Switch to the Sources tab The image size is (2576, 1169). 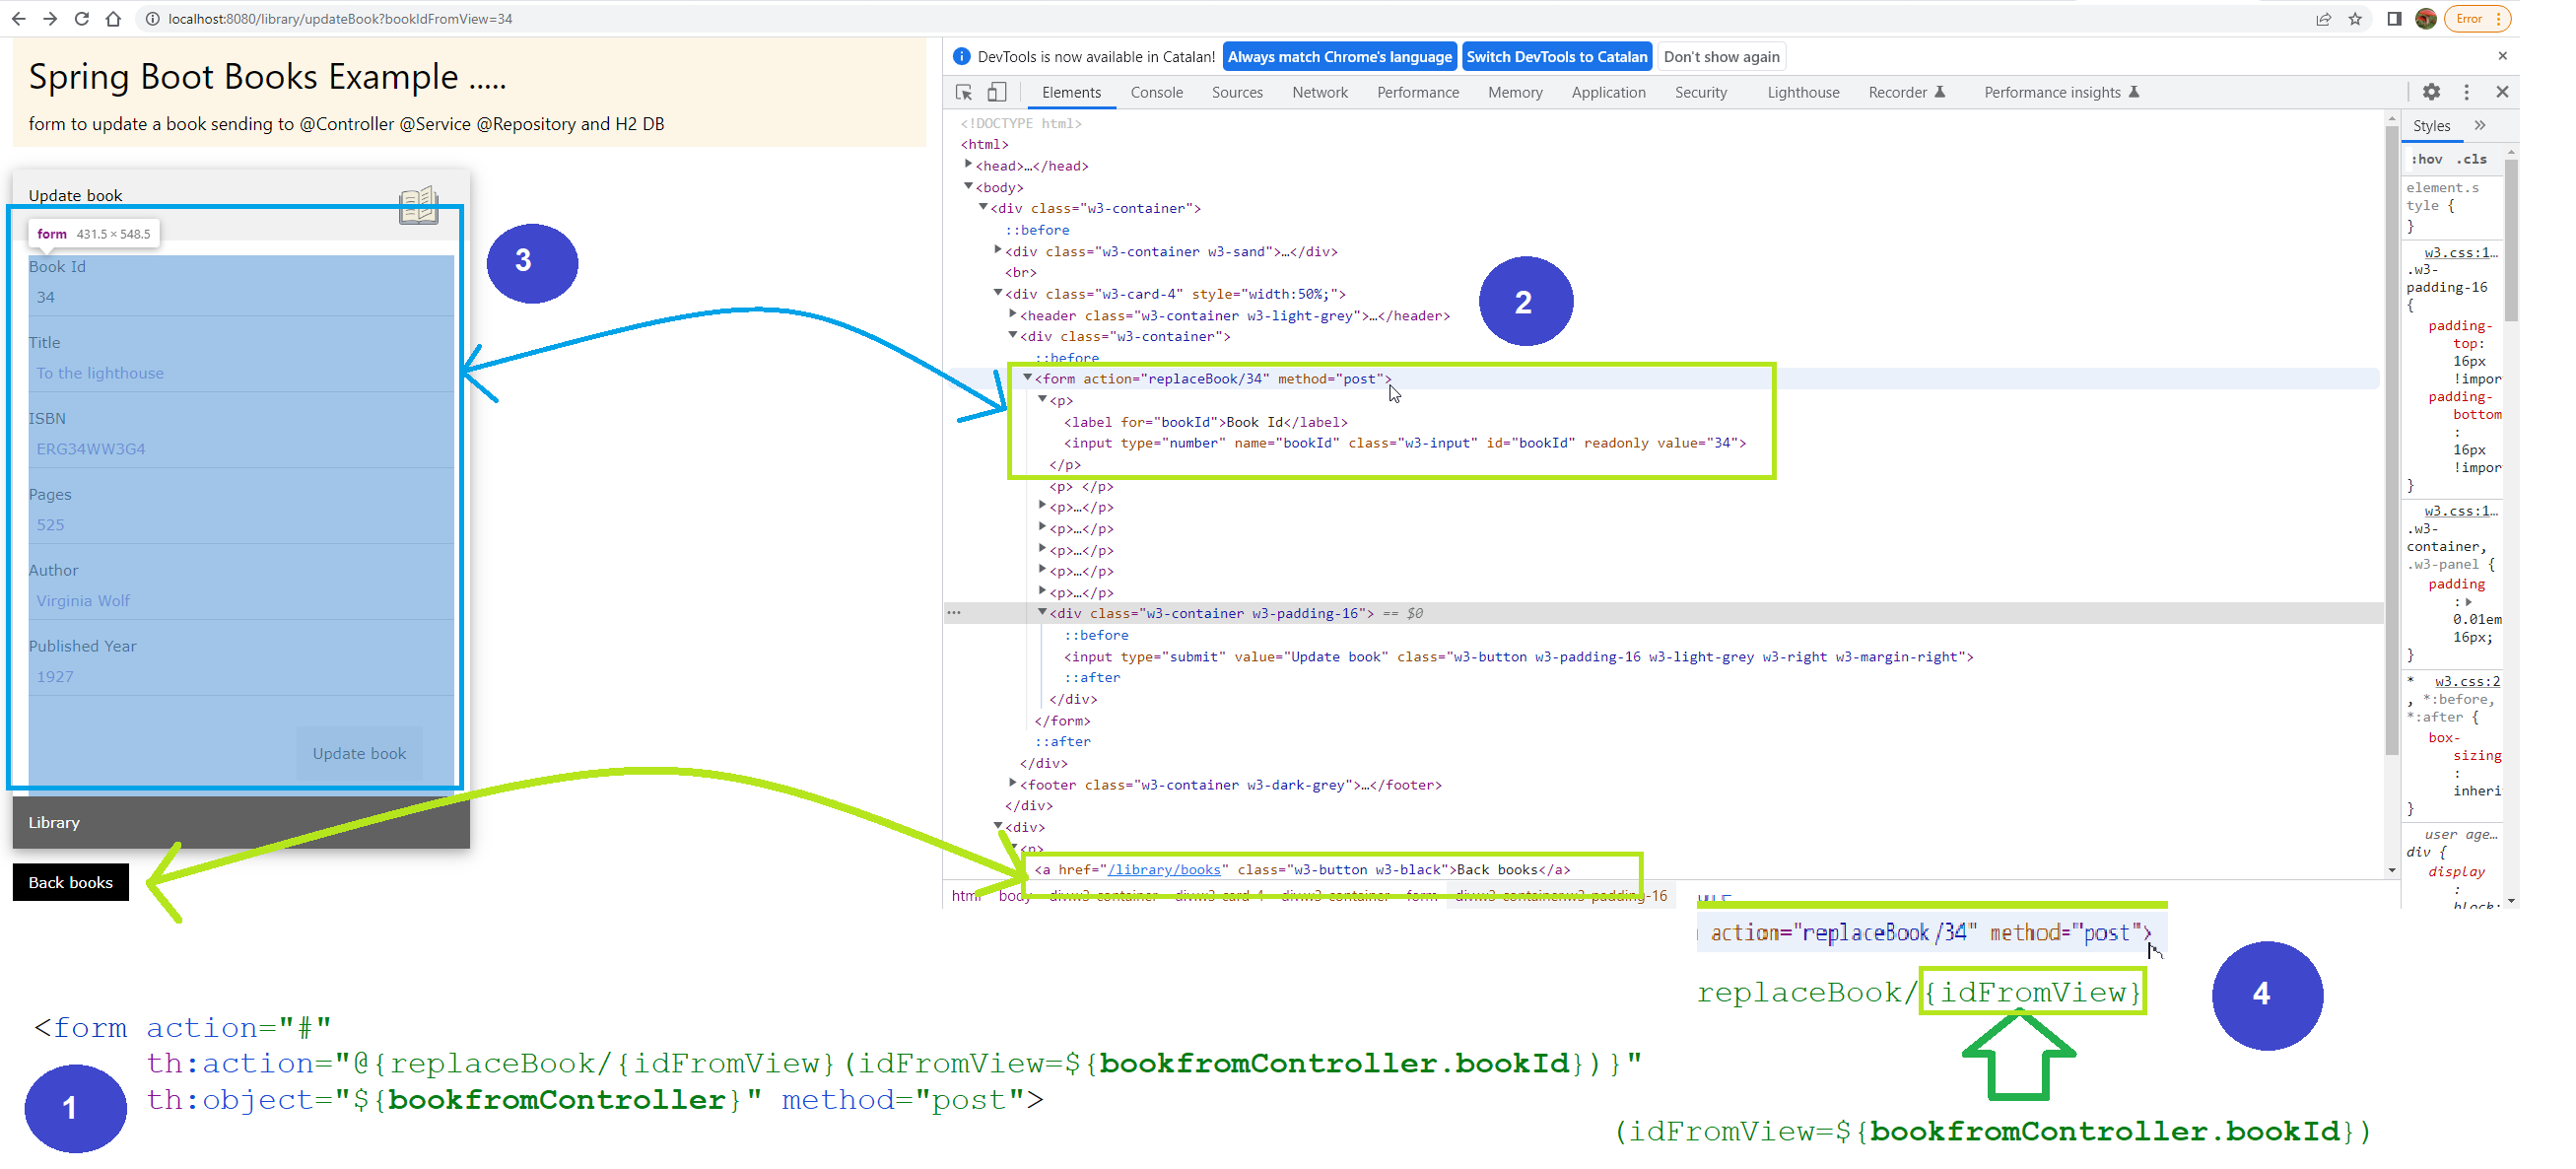click(1237, 92)
